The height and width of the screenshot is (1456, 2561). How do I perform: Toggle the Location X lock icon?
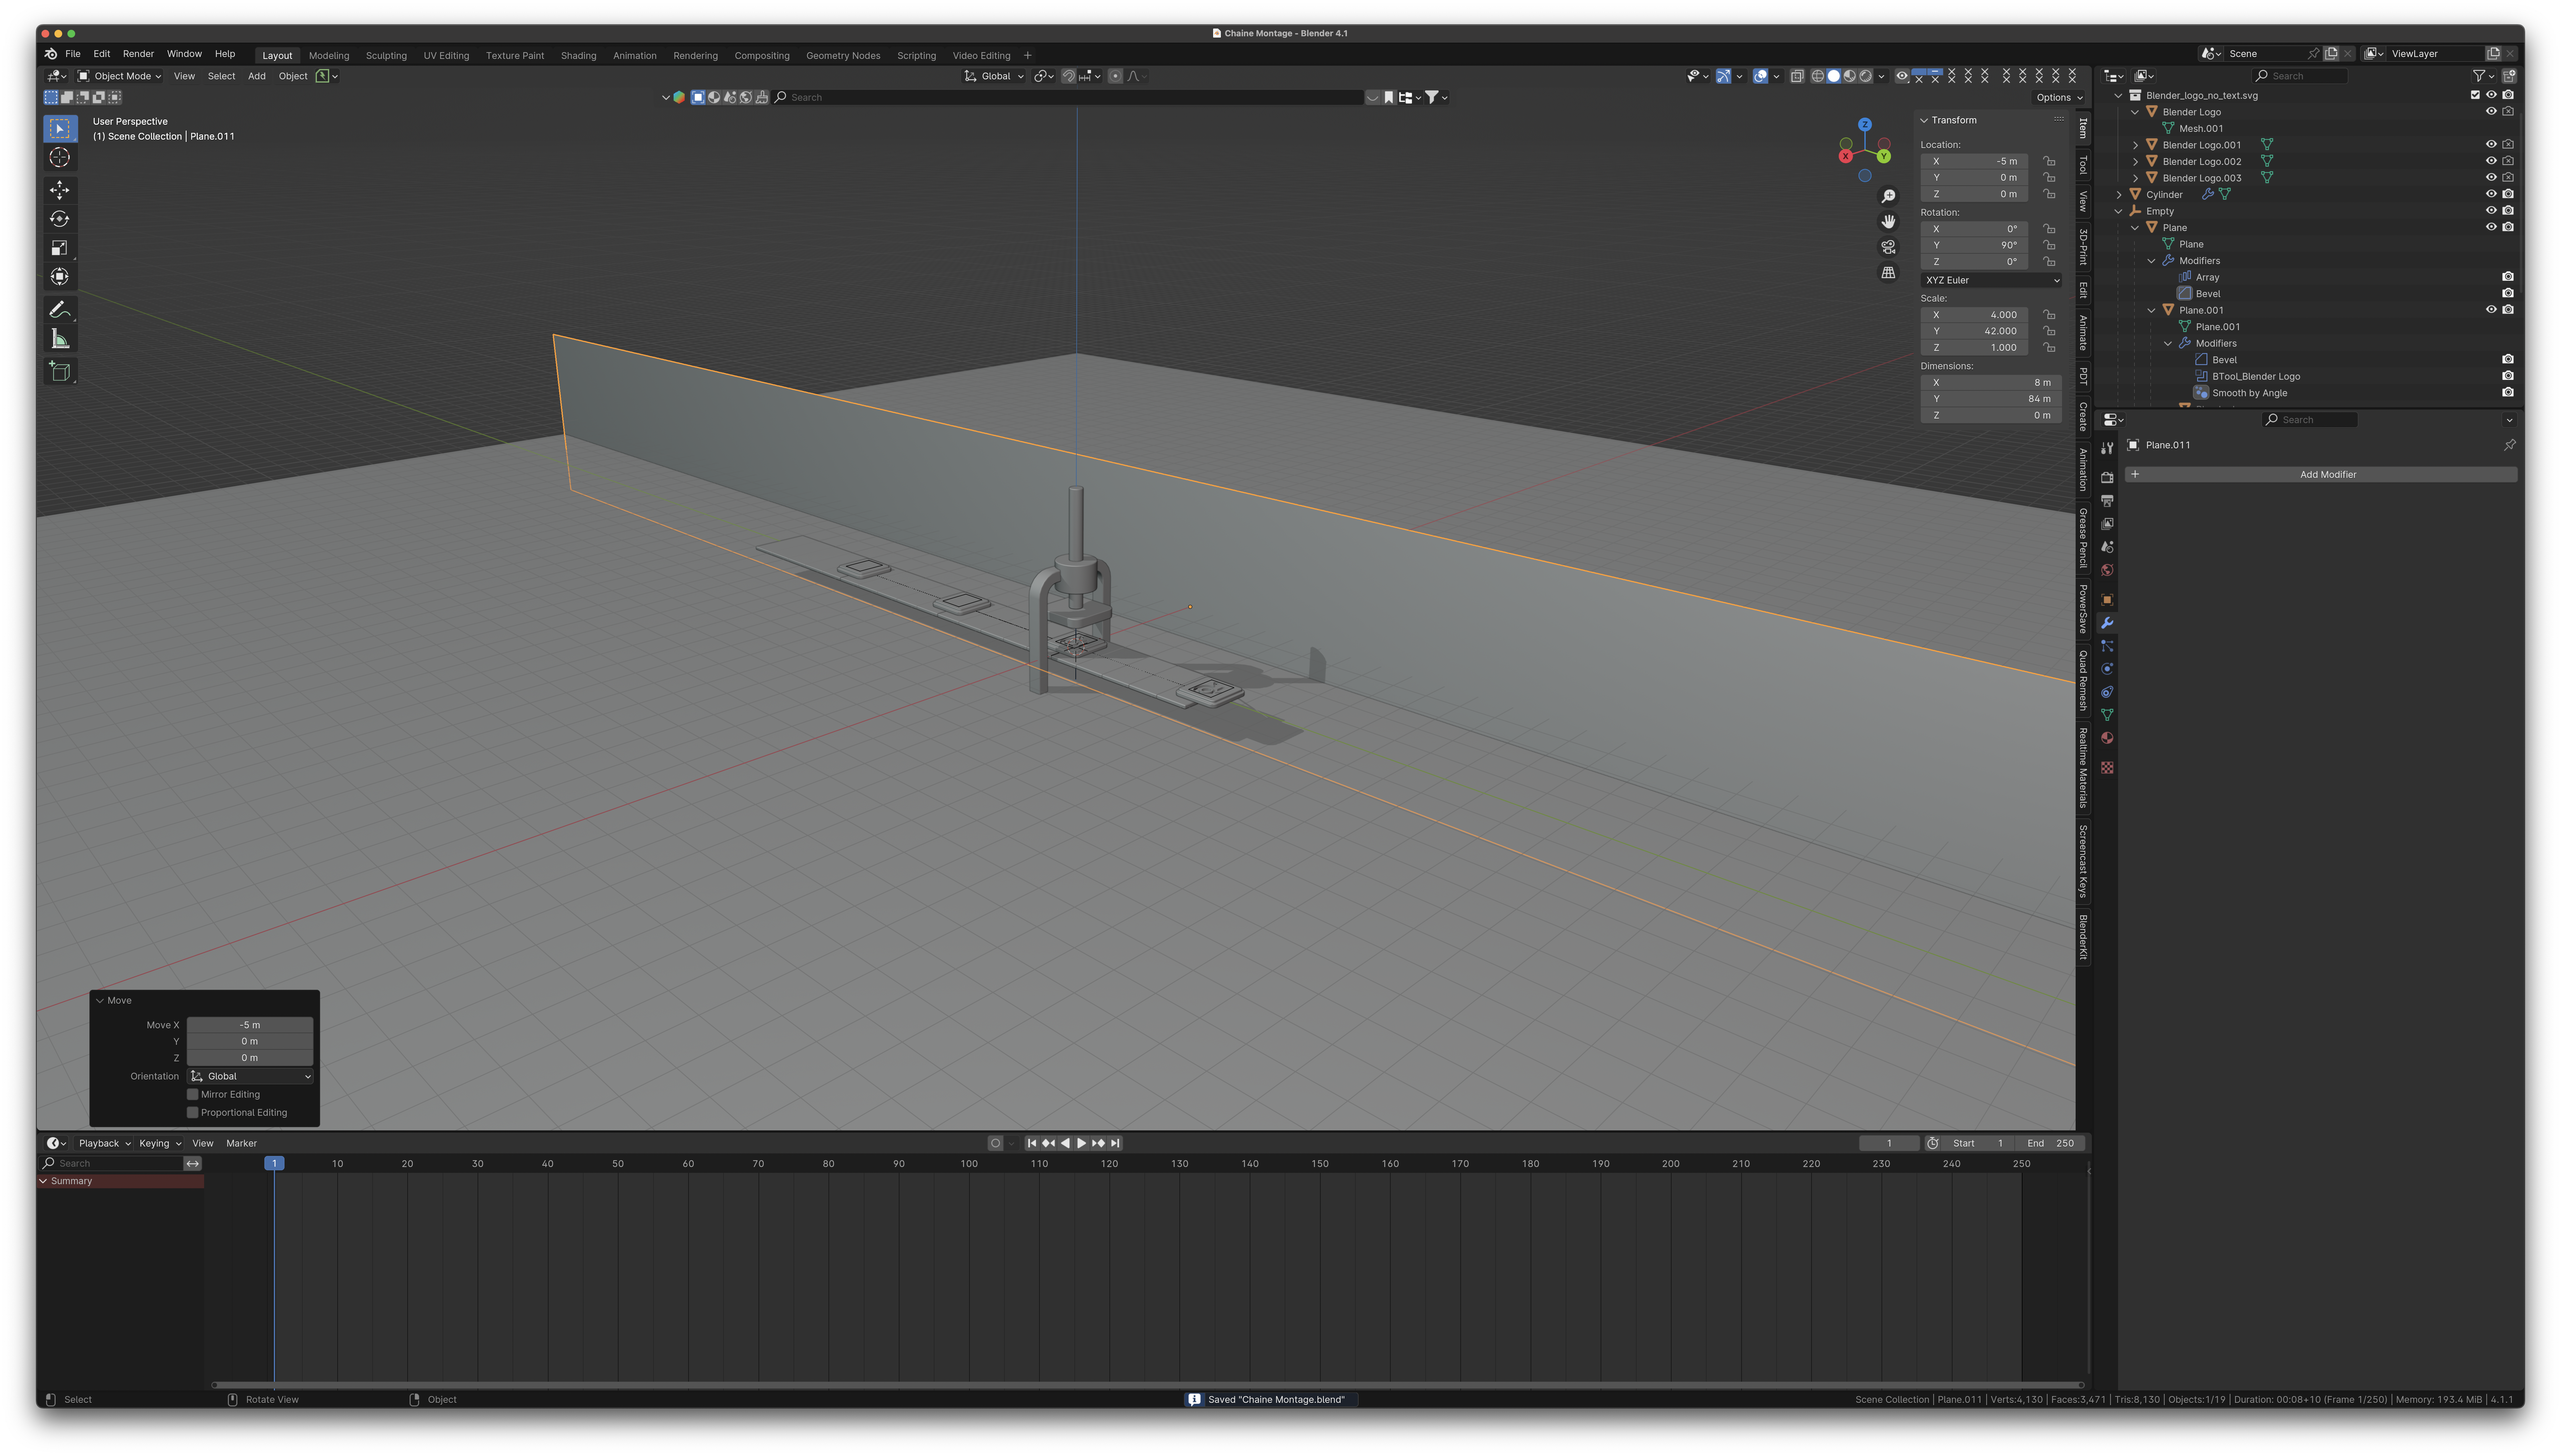(2049, 161)
